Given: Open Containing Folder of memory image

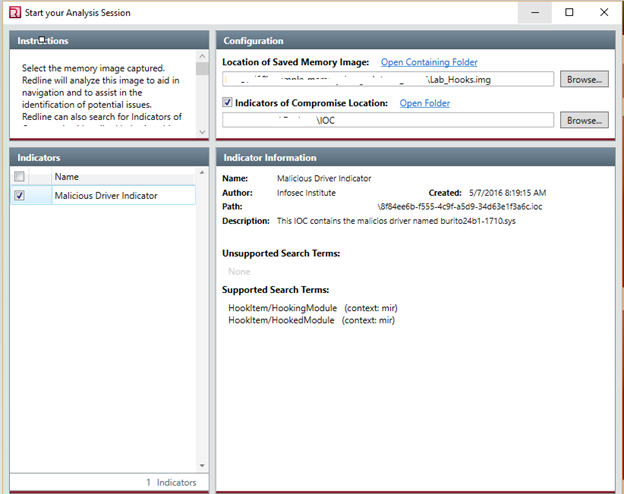Looking at the screenshot, I should click(x=428, y=62).
